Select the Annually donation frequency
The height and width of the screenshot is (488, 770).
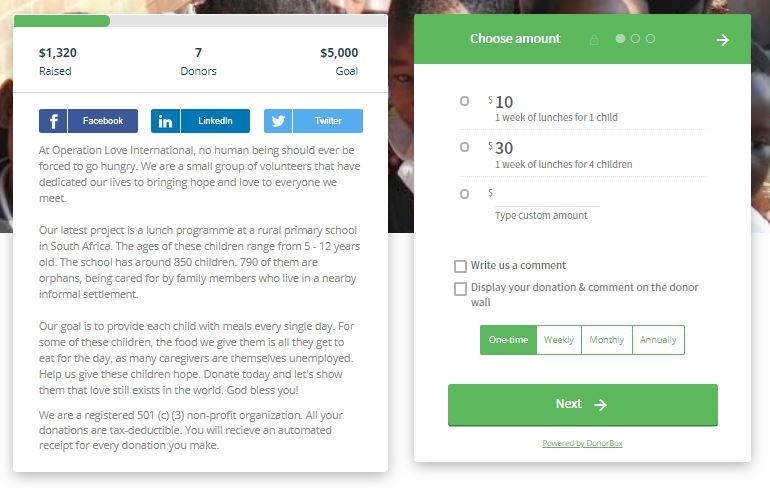point(658,340)
